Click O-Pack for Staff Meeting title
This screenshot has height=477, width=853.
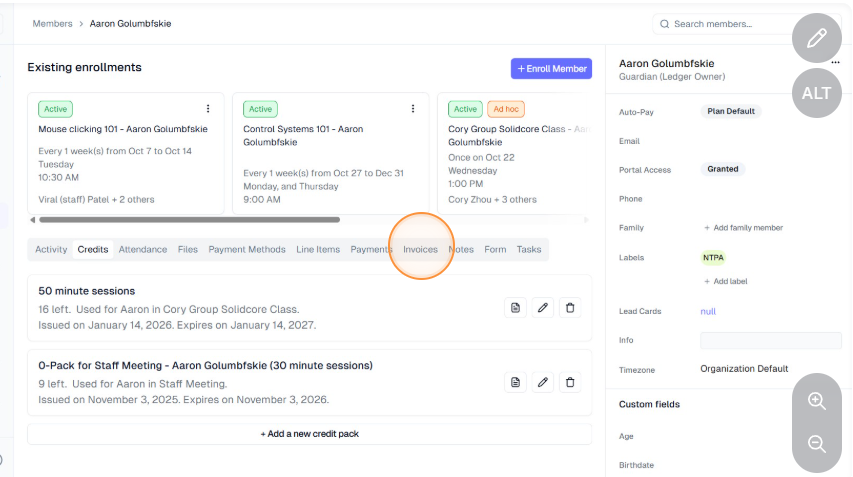click(205, 366)
